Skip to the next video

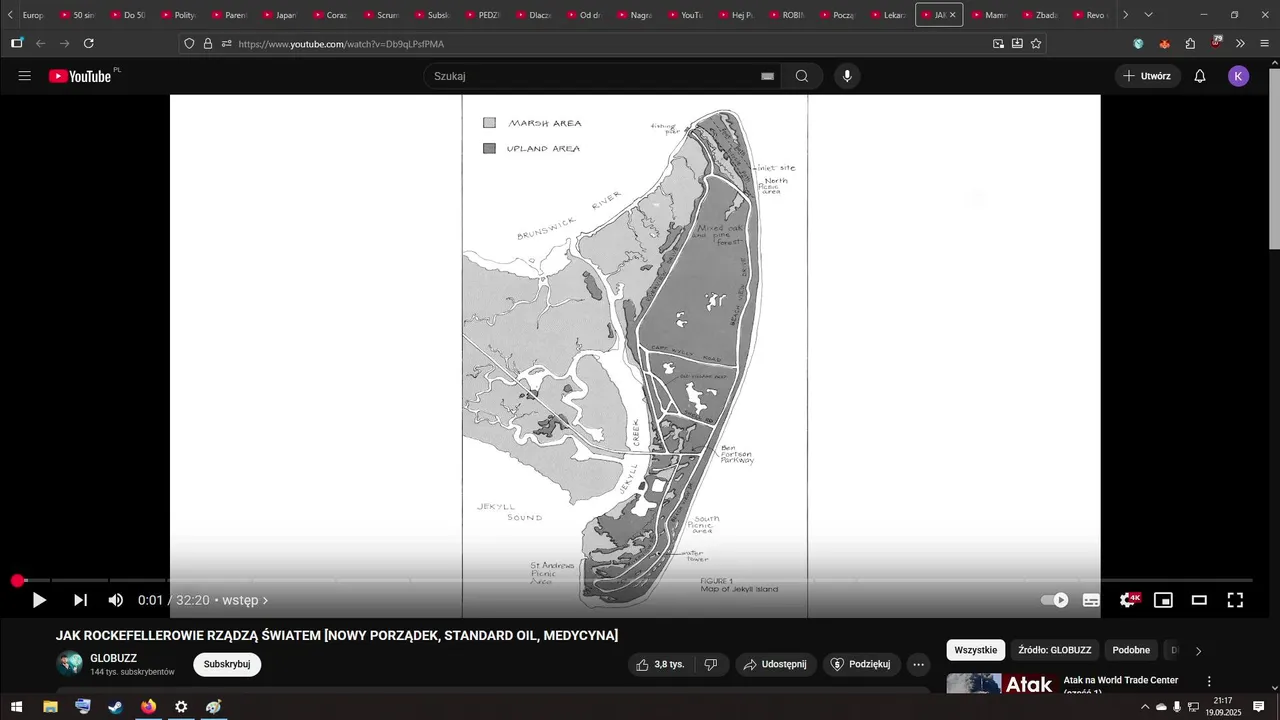80,600
